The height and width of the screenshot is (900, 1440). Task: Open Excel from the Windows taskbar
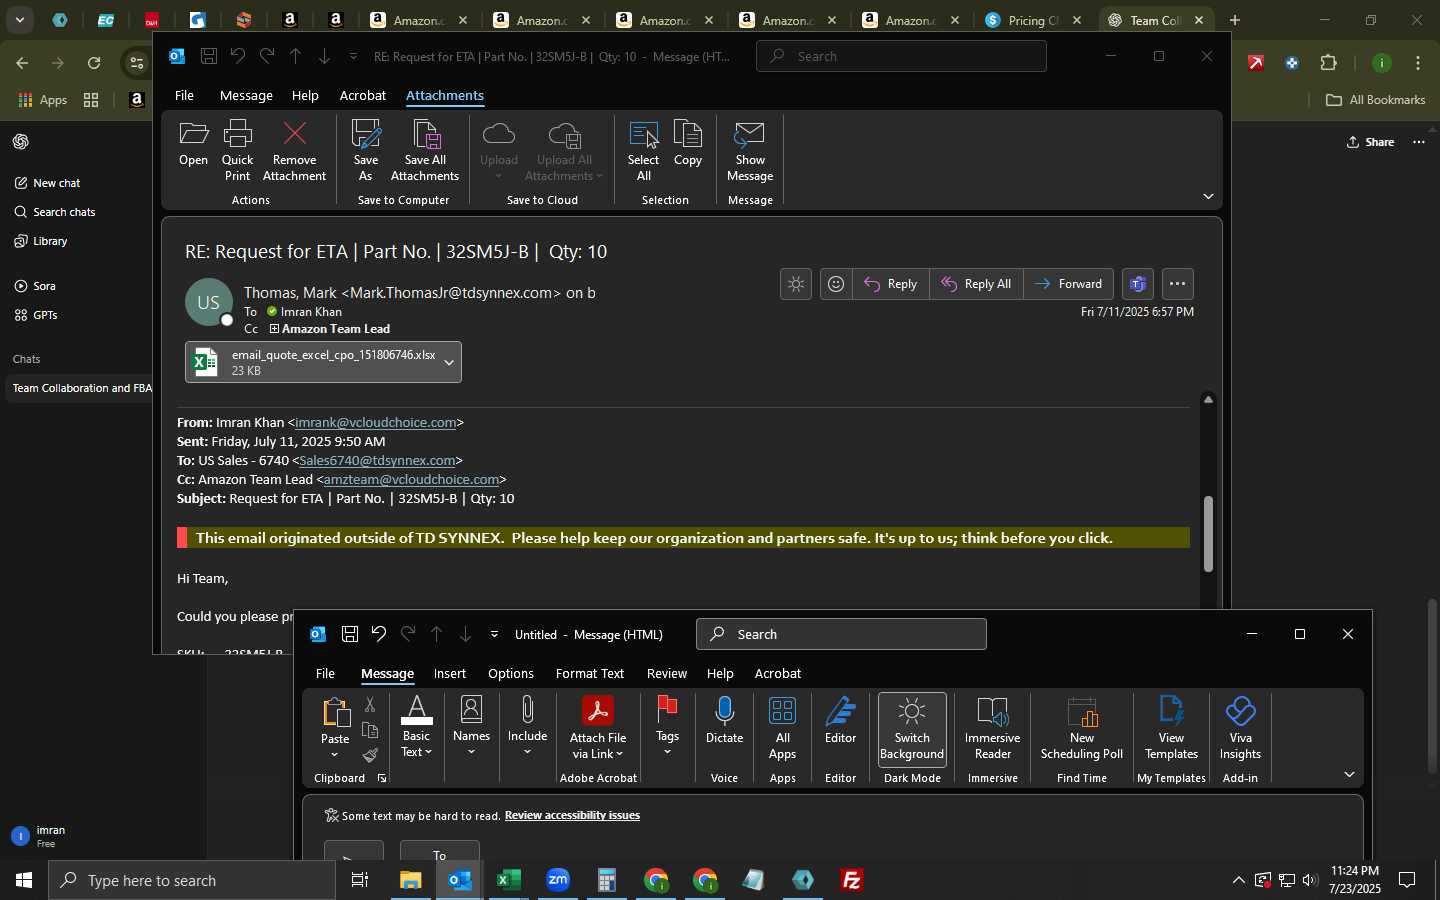tap(509, 880)
